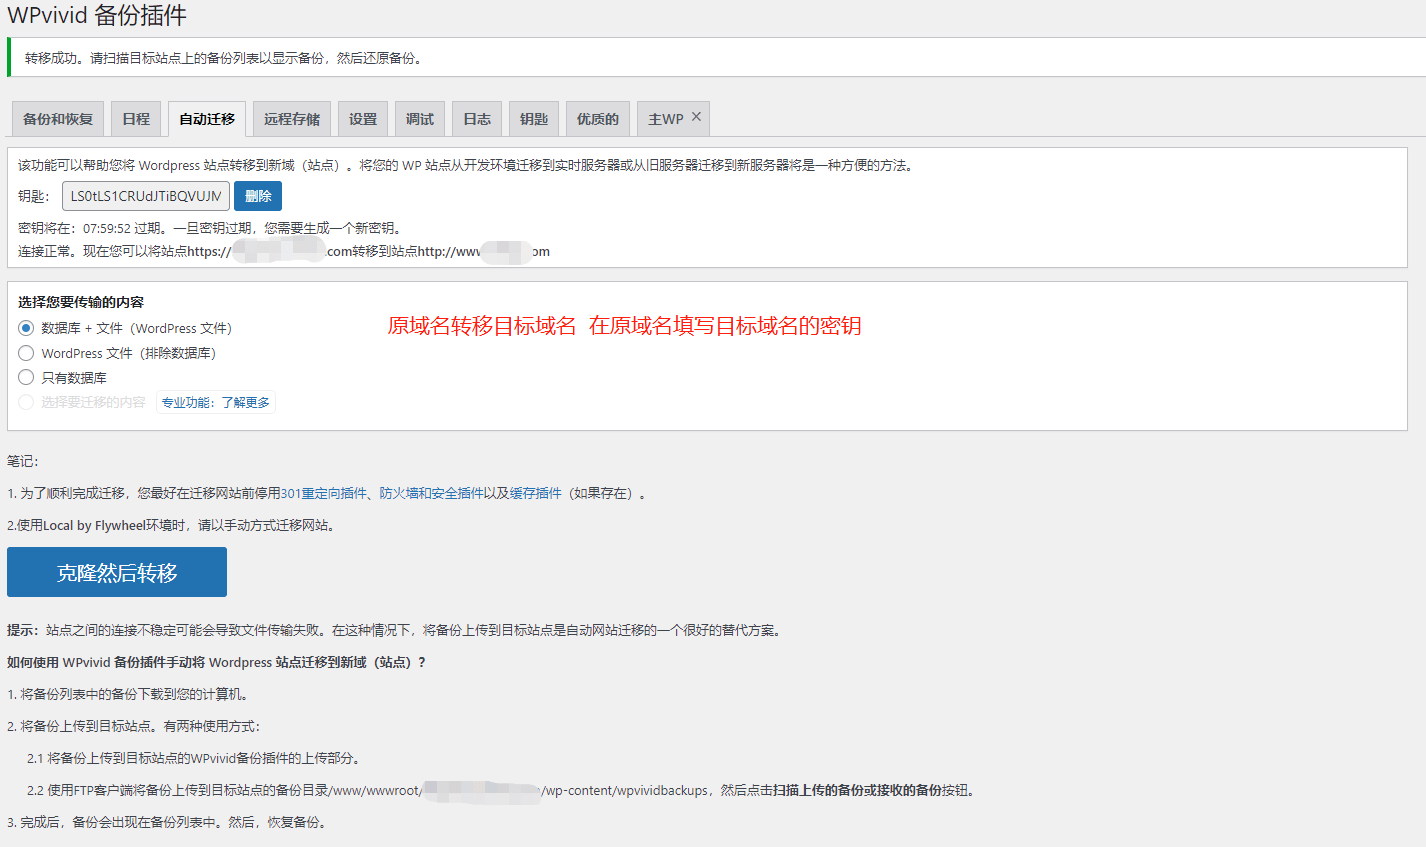Screen dimensions: 1426x847
Task: Select the 自动迁移 tab
Action: (x=207, y=119)
